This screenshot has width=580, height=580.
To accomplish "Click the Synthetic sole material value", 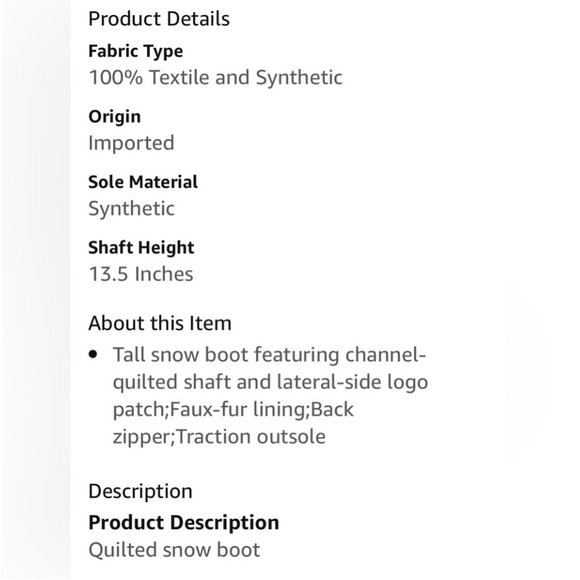I will tap(131, 209).
